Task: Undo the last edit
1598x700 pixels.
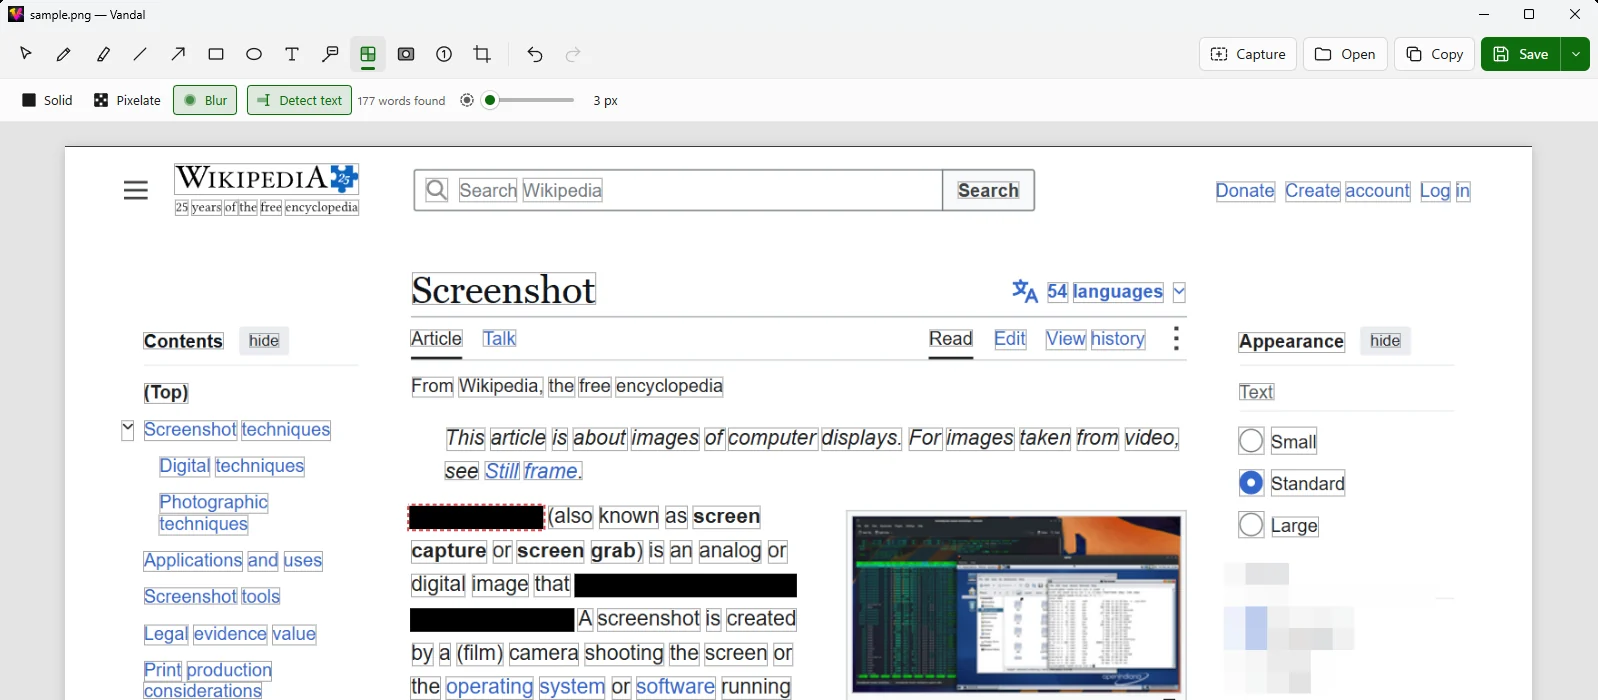Action: (535, 54)
